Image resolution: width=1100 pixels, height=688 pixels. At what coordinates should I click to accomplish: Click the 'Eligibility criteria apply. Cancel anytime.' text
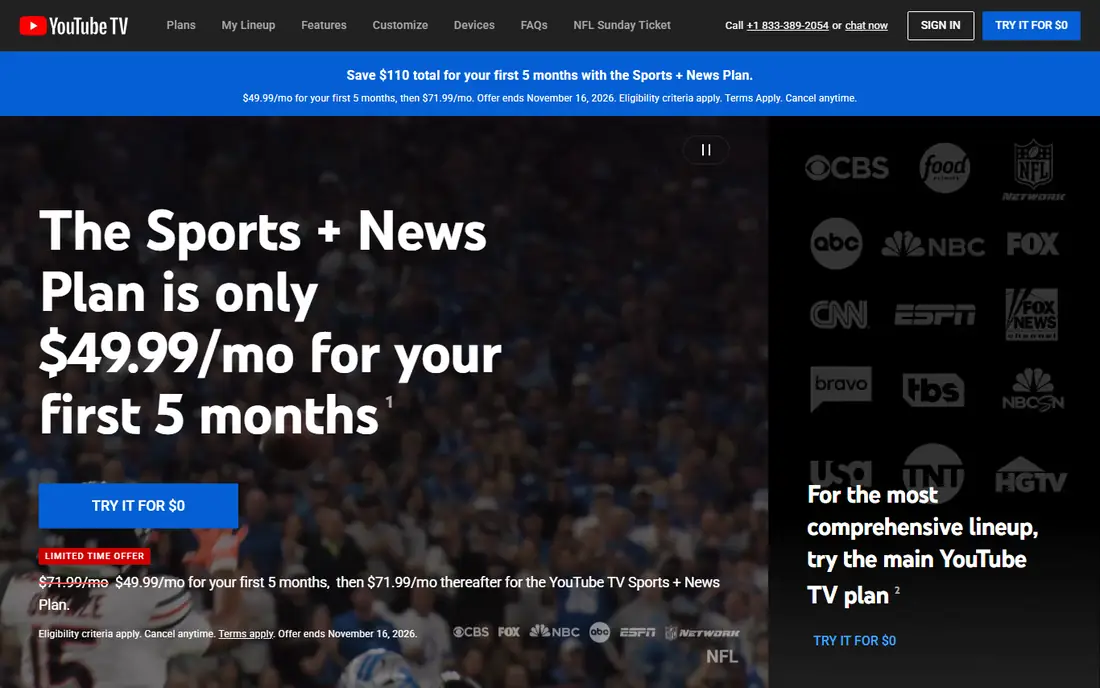(x=126, y=633)
